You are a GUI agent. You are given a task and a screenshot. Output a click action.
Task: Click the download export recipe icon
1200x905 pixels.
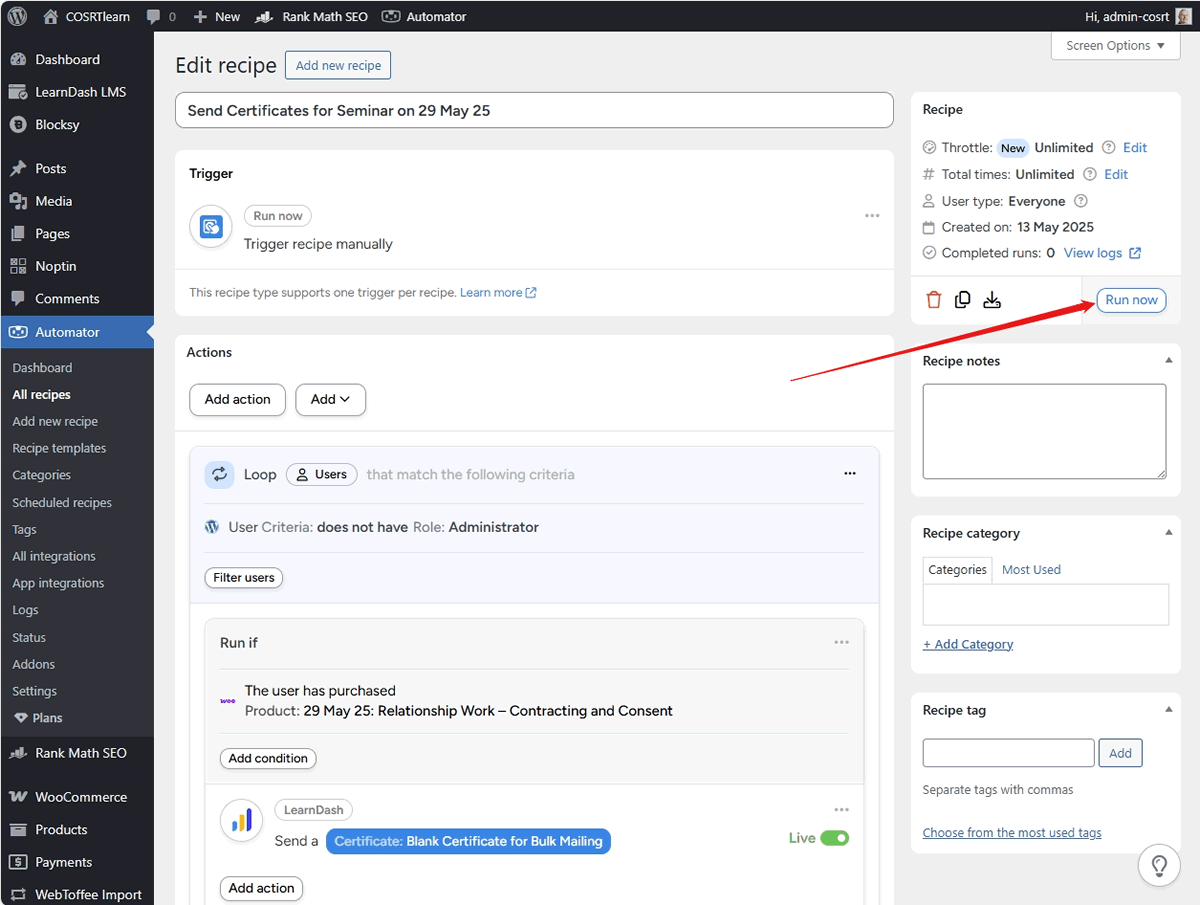coord(992,300)
